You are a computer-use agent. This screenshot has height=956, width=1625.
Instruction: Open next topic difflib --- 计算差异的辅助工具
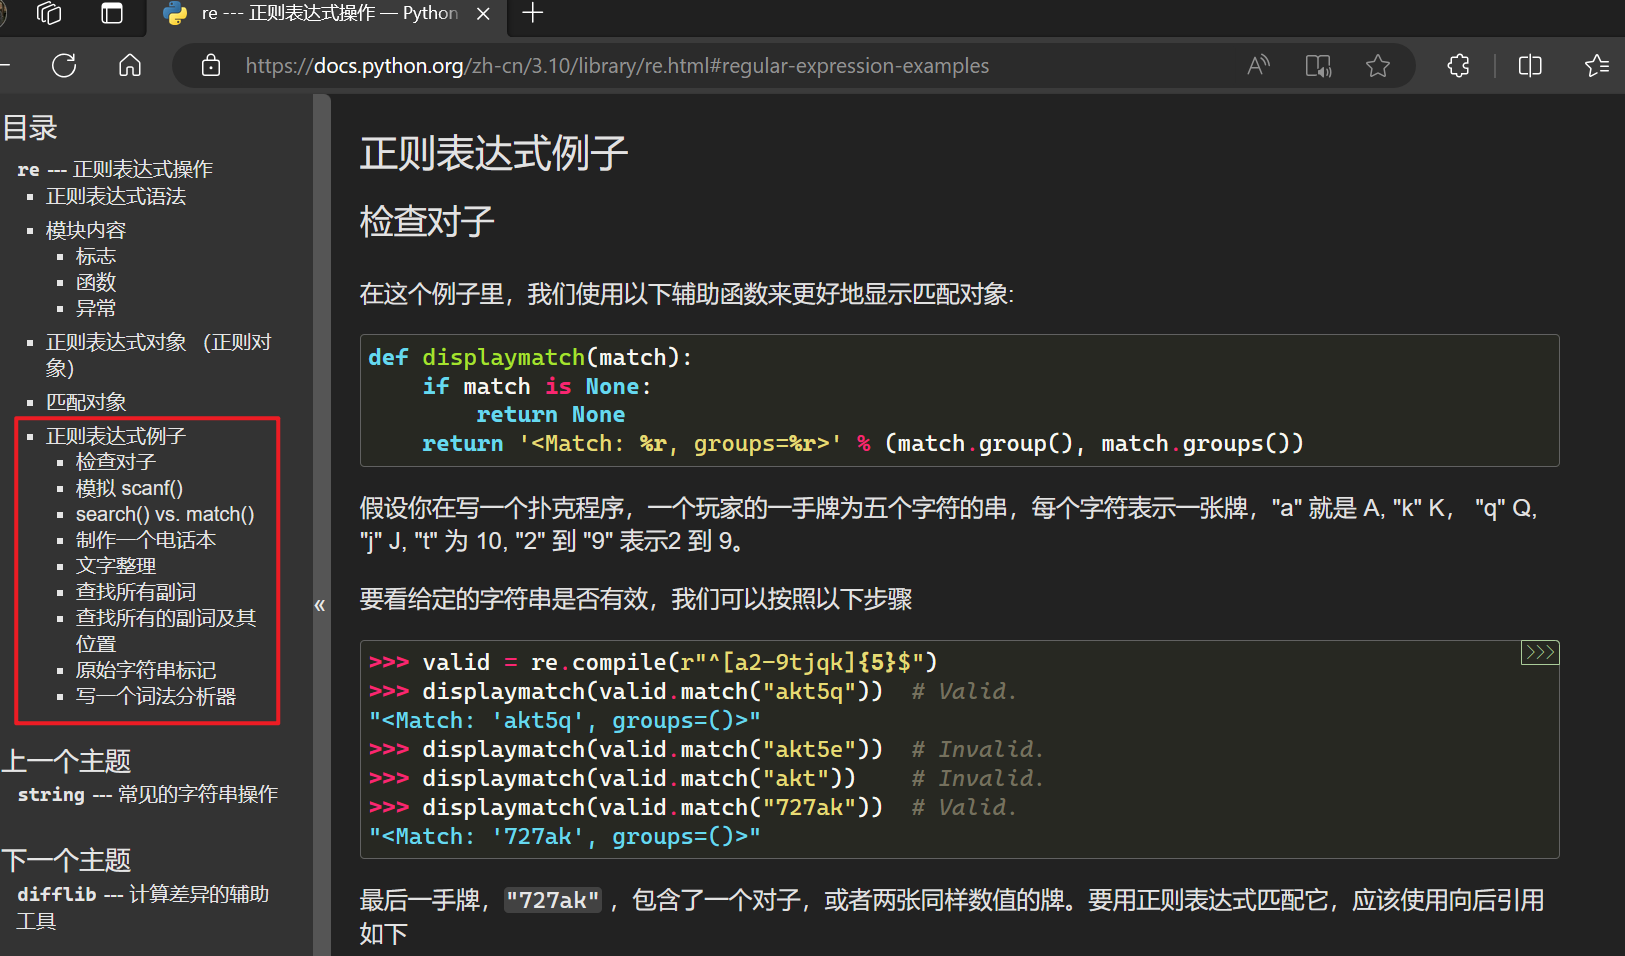tap(143, 907)
